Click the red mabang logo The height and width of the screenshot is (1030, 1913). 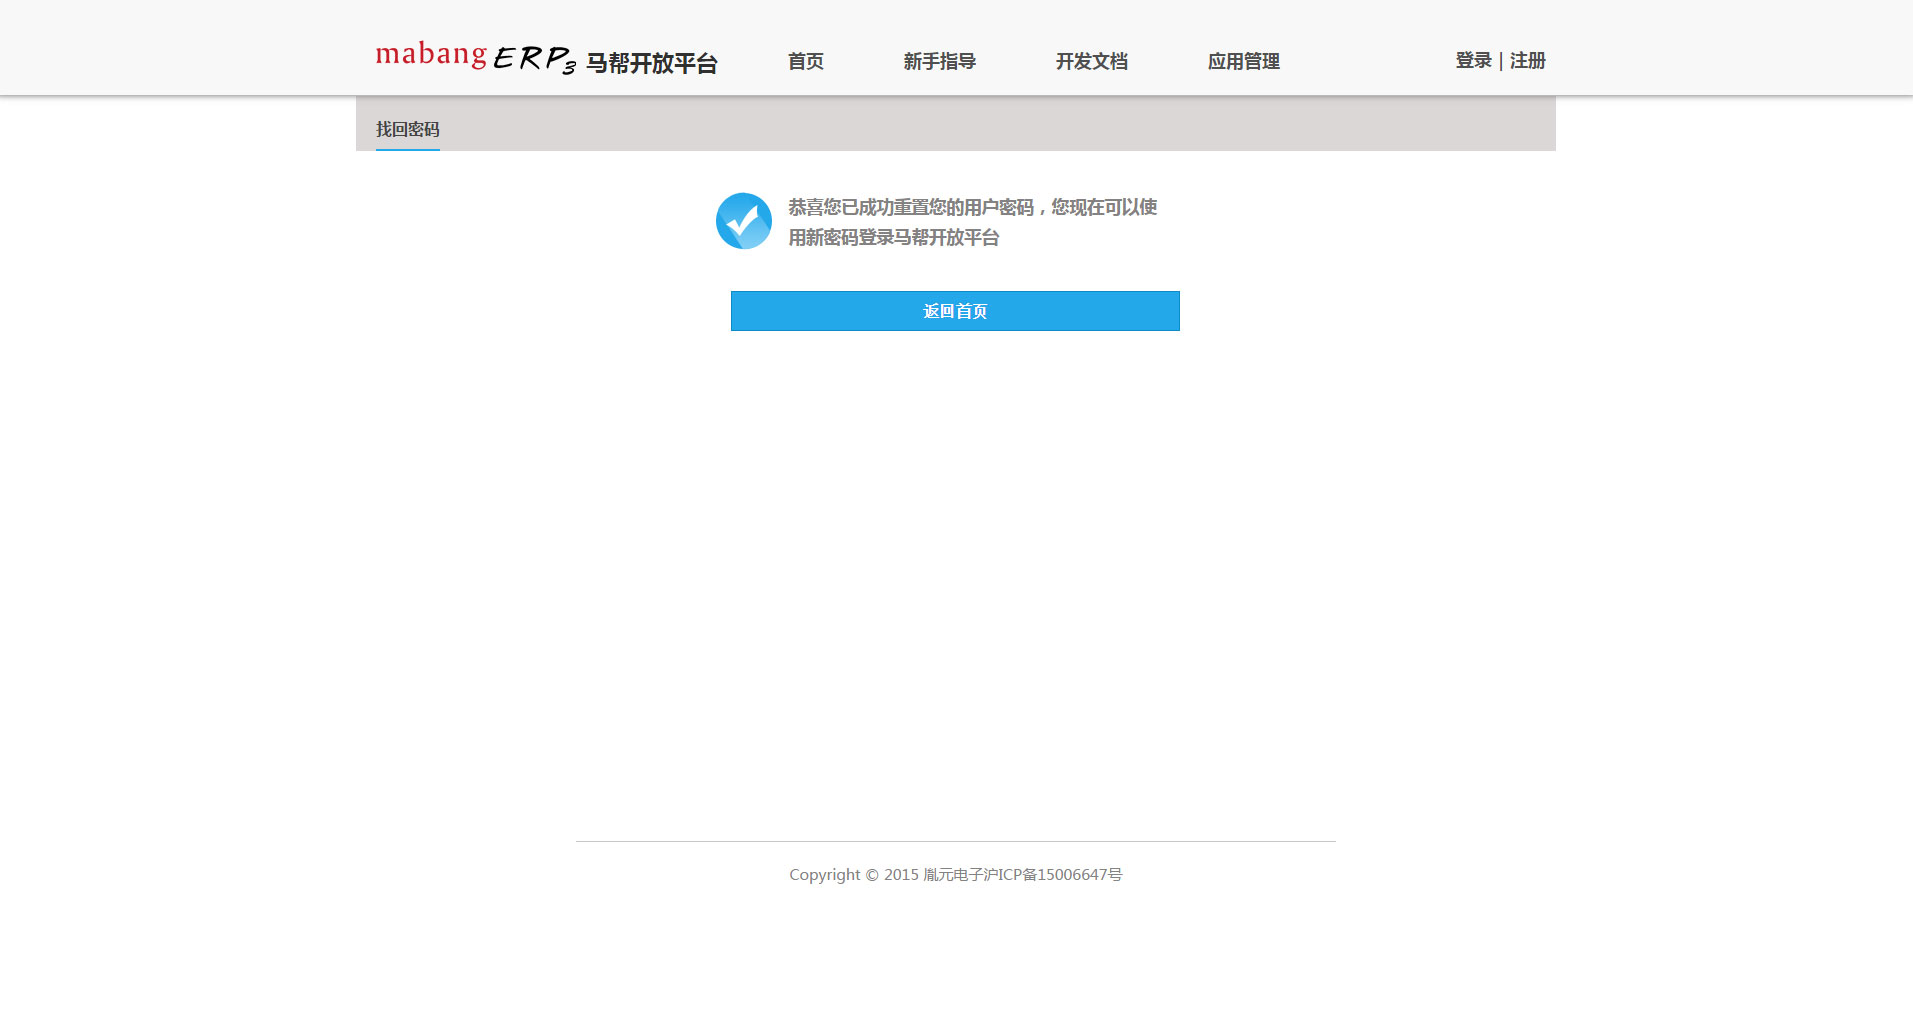click(431, 55)
